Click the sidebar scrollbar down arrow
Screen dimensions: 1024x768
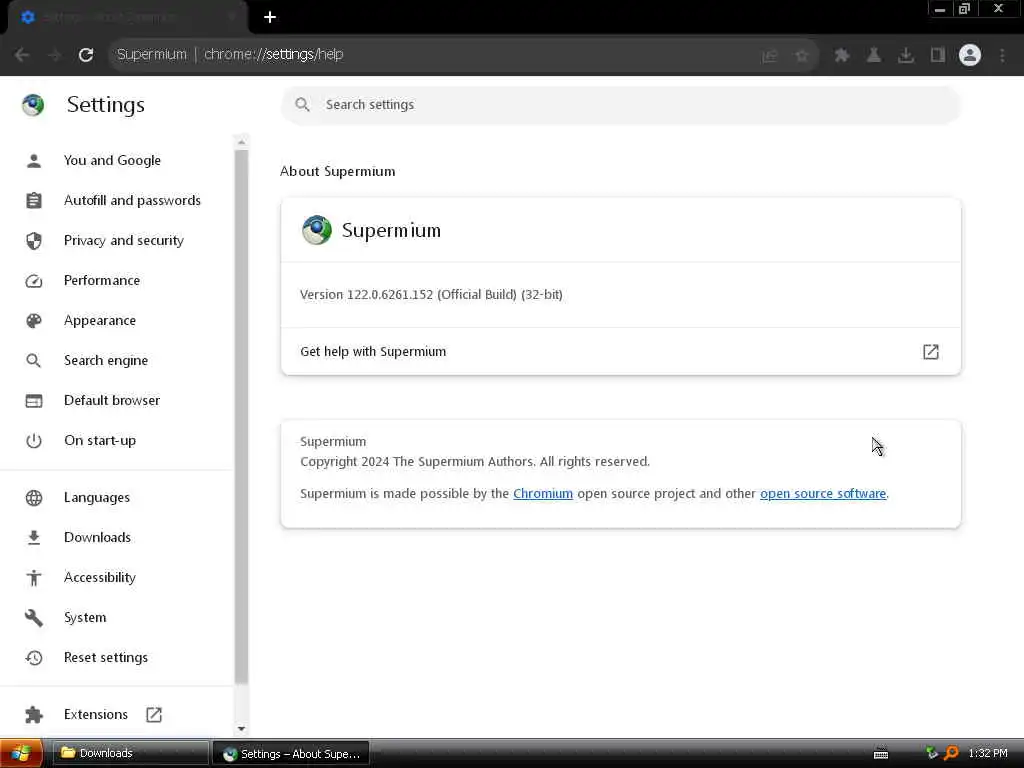coord(242,728)
